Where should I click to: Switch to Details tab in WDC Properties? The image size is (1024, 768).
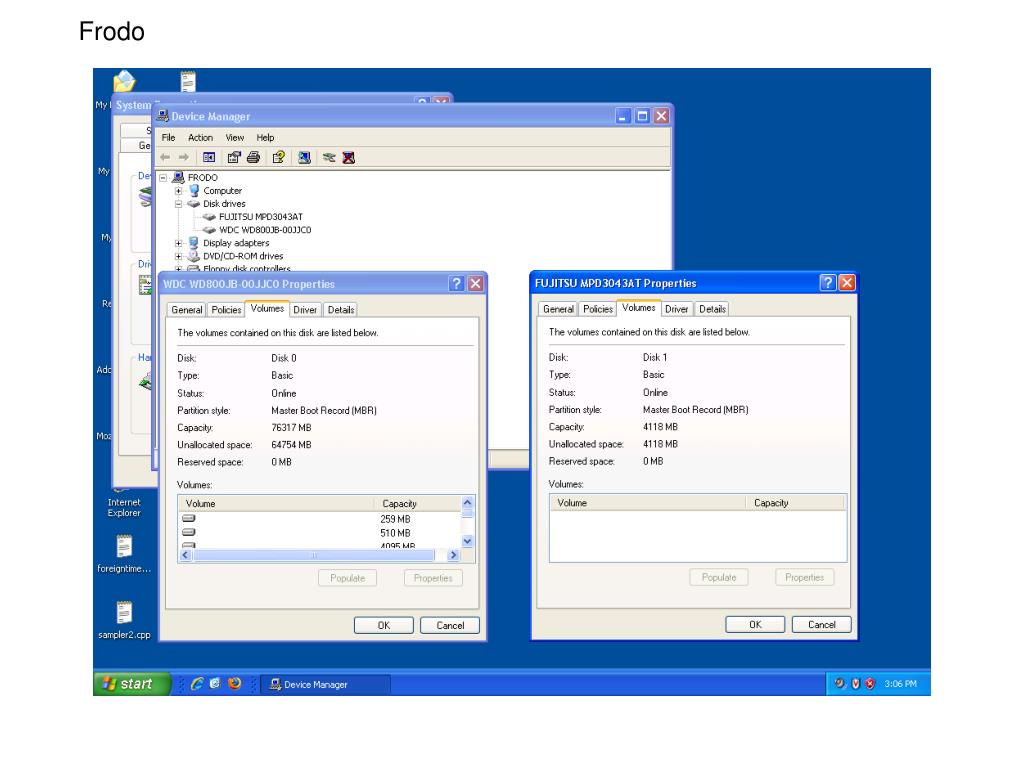pos(341,310)
